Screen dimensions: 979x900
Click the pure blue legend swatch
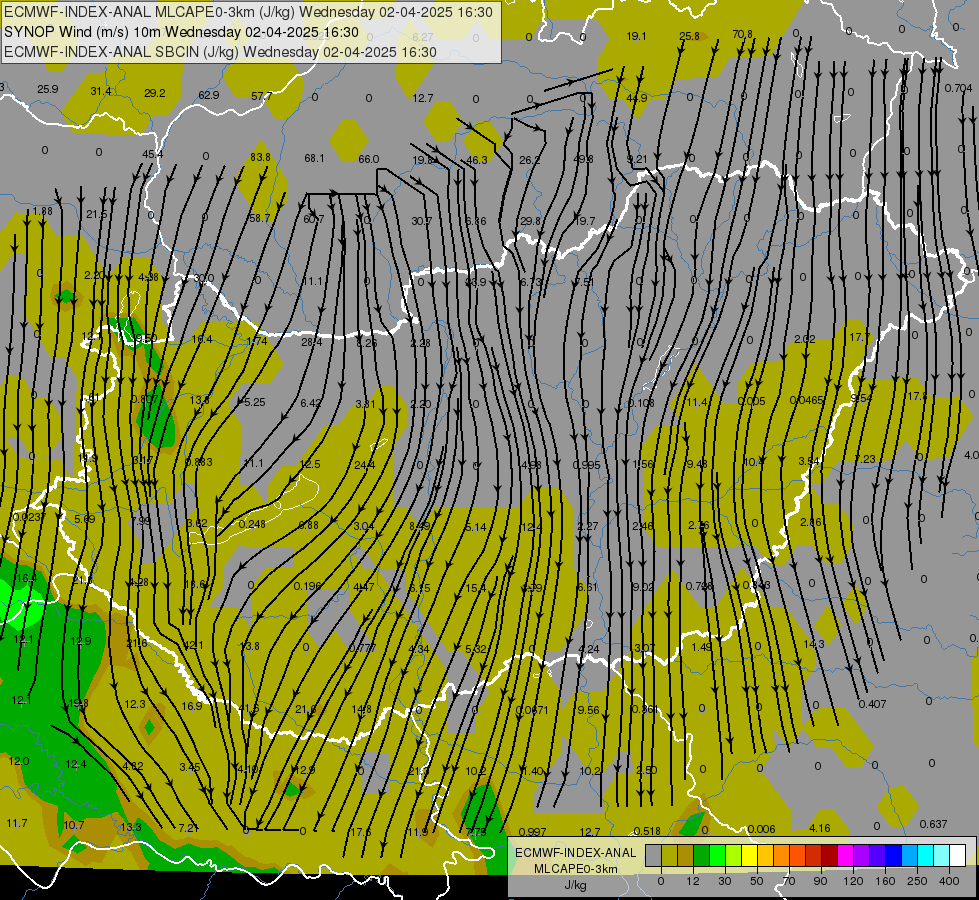click(893, 856)
